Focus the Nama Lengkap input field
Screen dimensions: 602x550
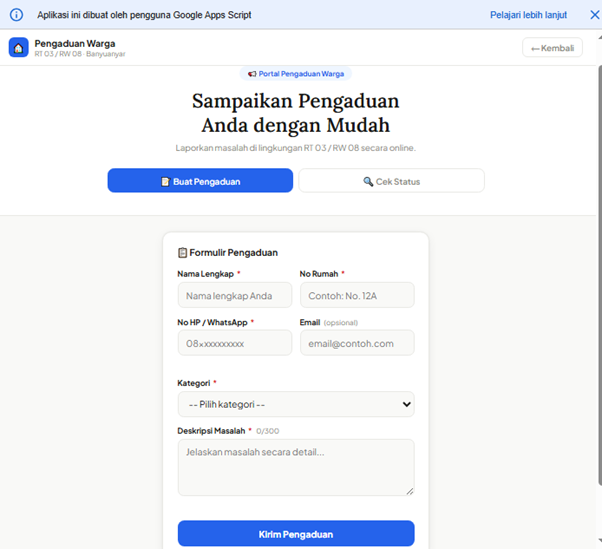pos(235,295)
